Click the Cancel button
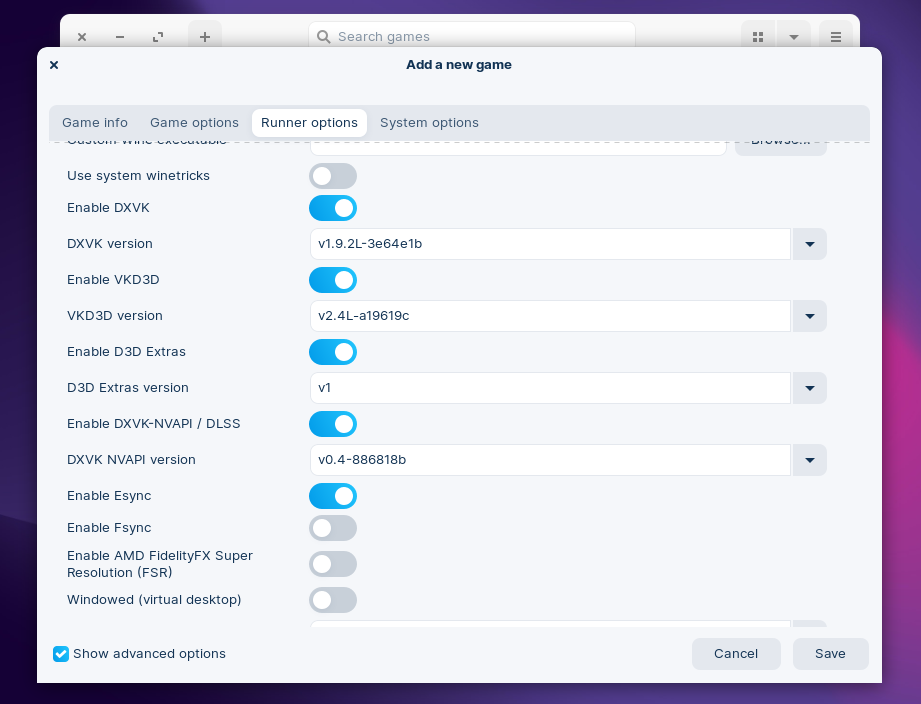The height and width of the screenshot is (704, 921). pos(736,654)
